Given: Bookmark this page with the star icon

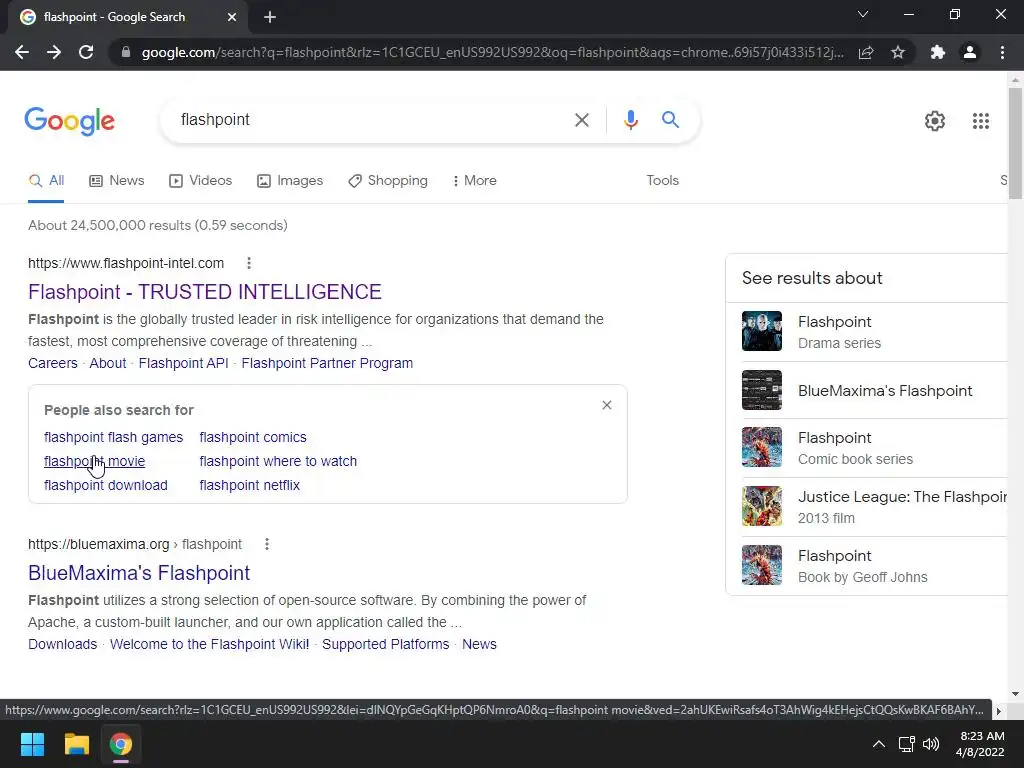Looking at the screenshot, I should [898, 52].
